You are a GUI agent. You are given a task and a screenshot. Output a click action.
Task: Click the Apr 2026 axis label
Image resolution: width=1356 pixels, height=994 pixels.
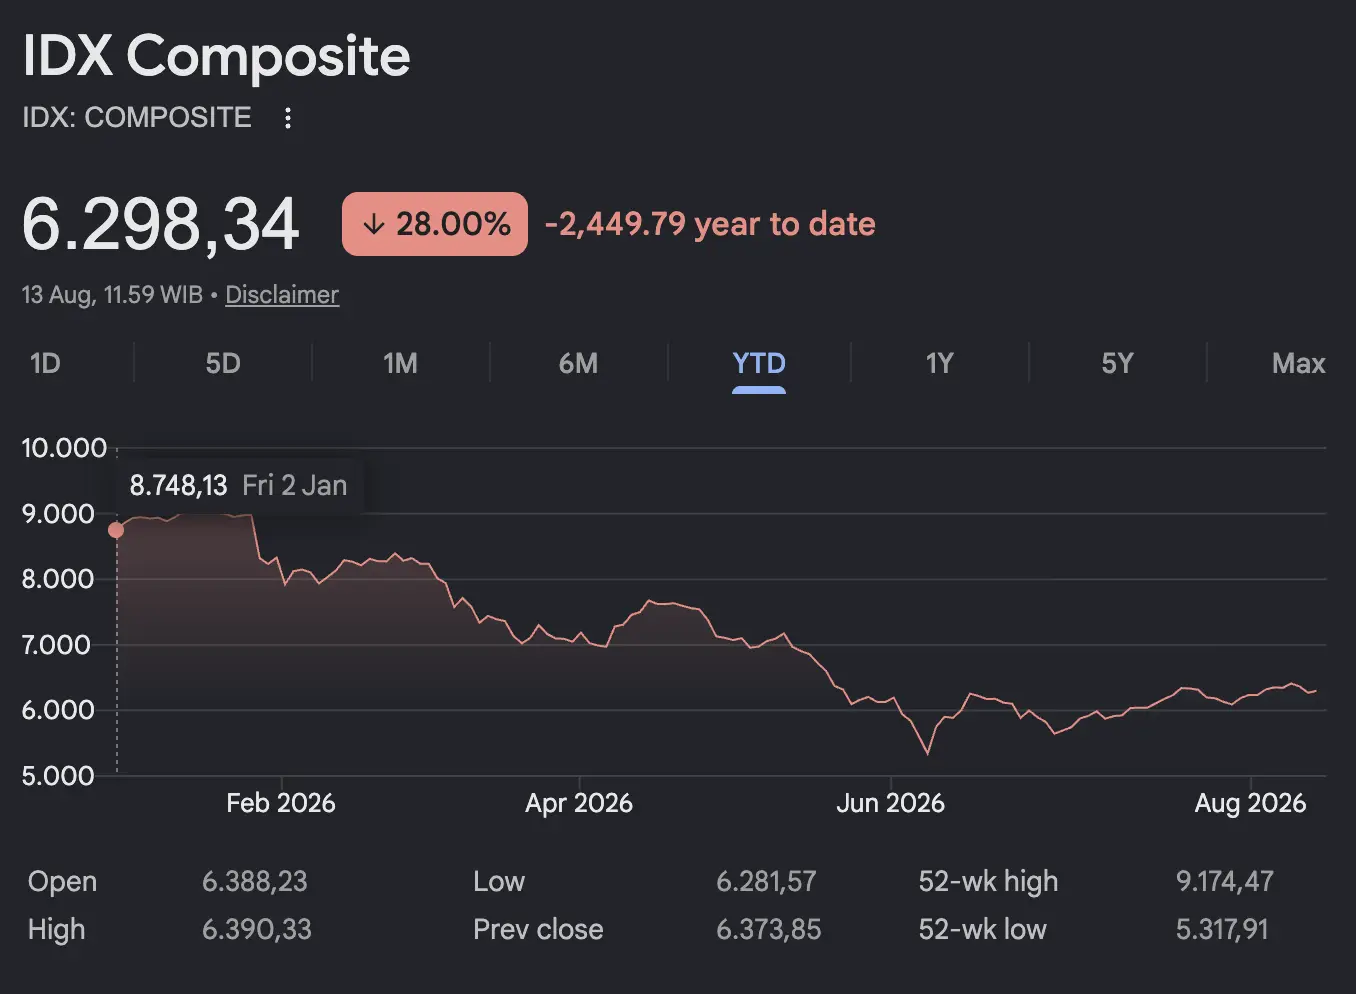pyautogui.click(x=579, y=803)
